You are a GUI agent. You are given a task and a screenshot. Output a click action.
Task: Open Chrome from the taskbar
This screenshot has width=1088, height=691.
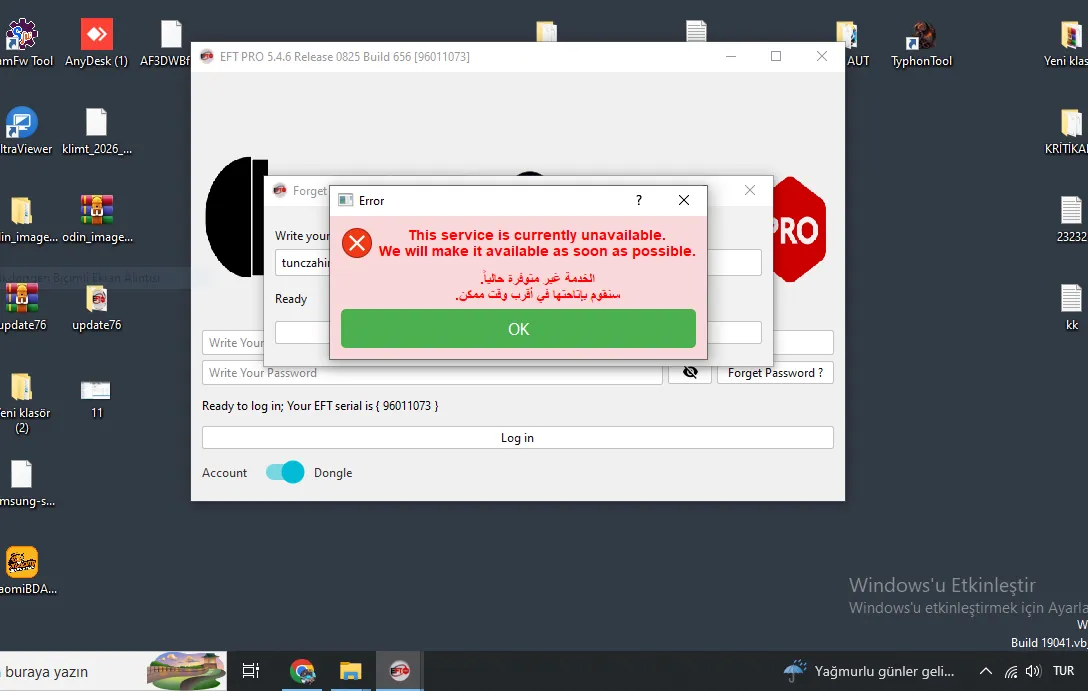[x=303, y=671]
